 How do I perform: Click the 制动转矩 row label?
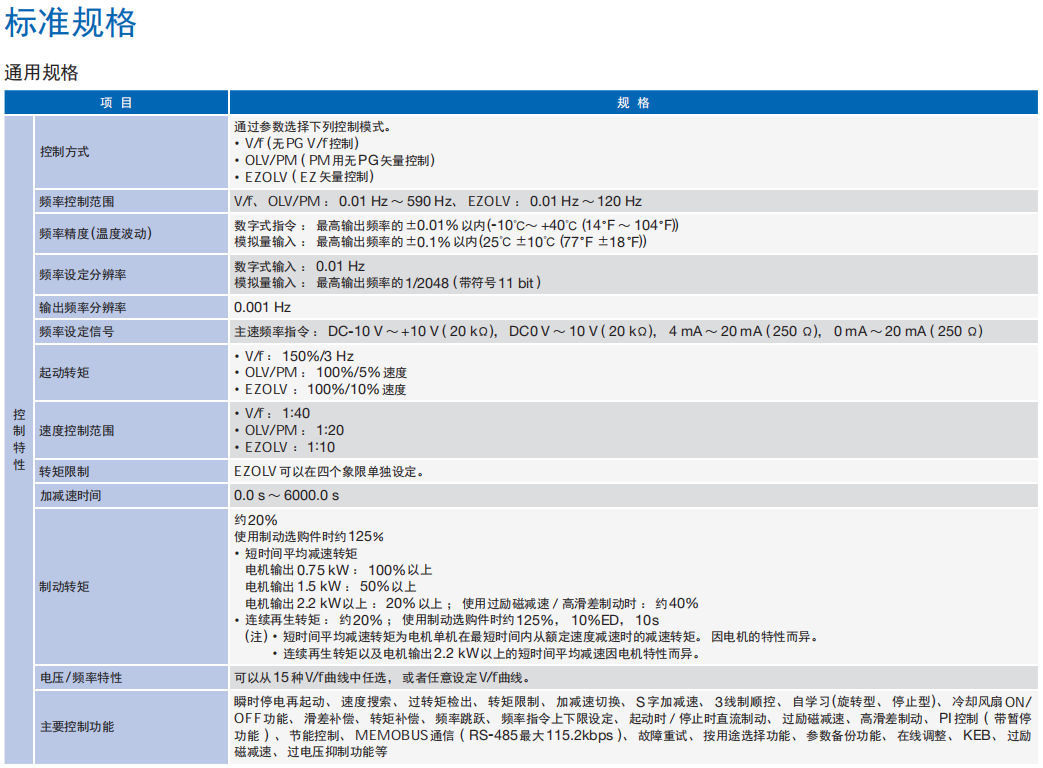pyautogui.click(x=65, y=586)
